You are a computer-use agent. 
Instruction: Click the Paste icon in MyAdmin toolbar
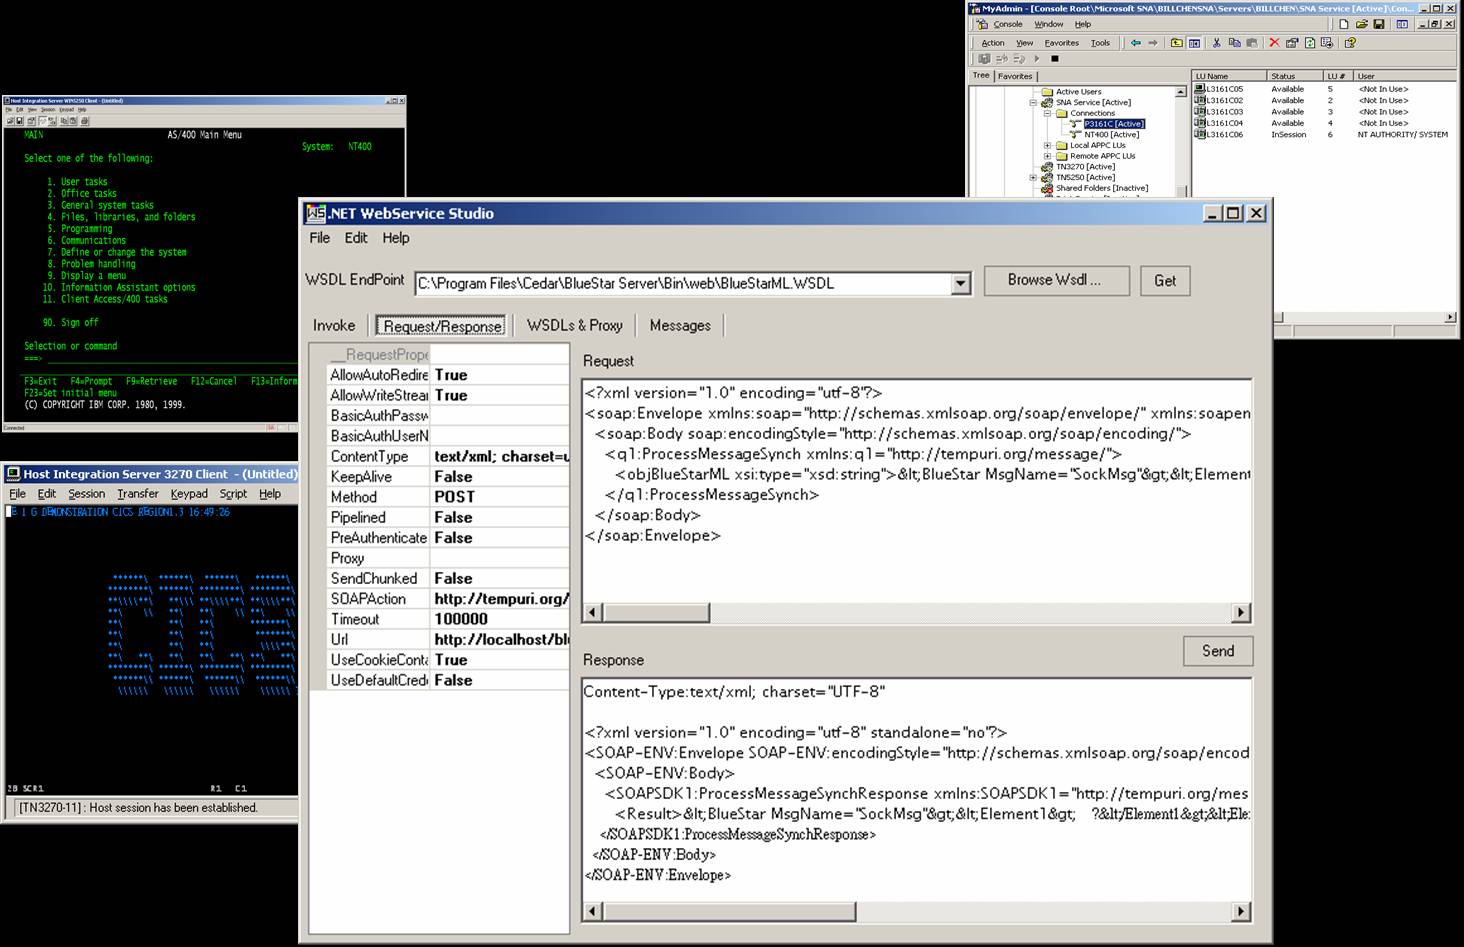tap(1252, 43)
